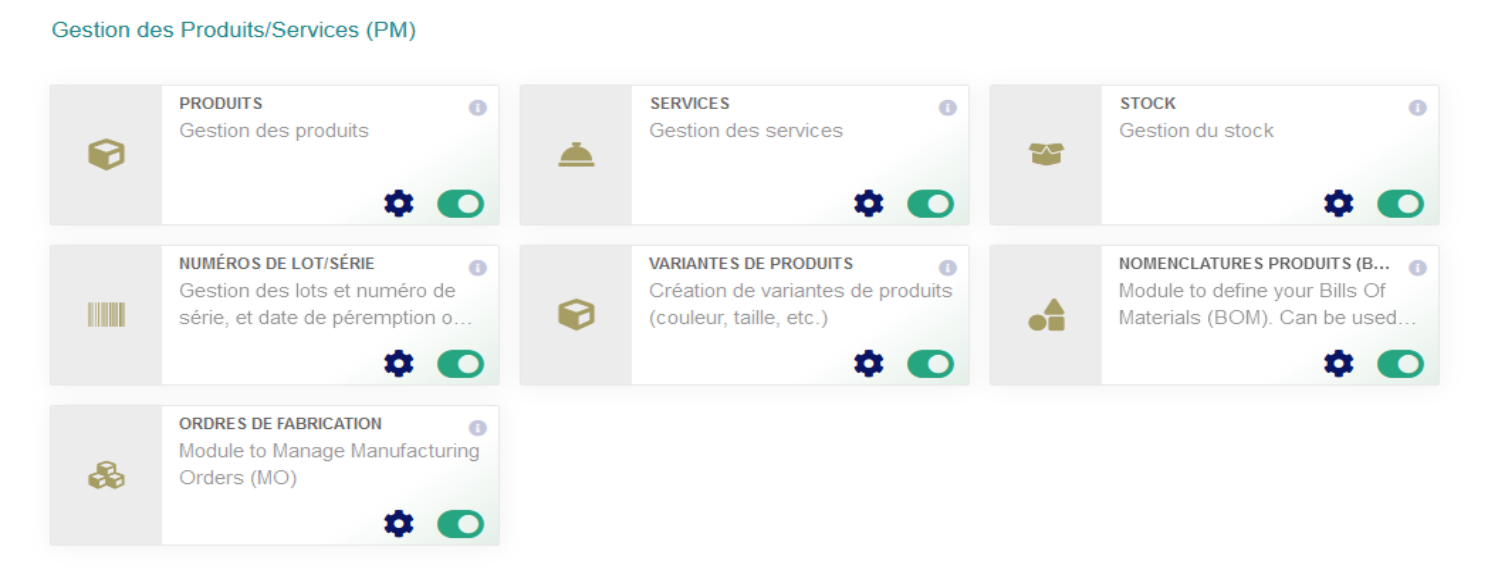Disable the Services module toggle
Screen dimensions: 1488x588
[x=931, y=204]
